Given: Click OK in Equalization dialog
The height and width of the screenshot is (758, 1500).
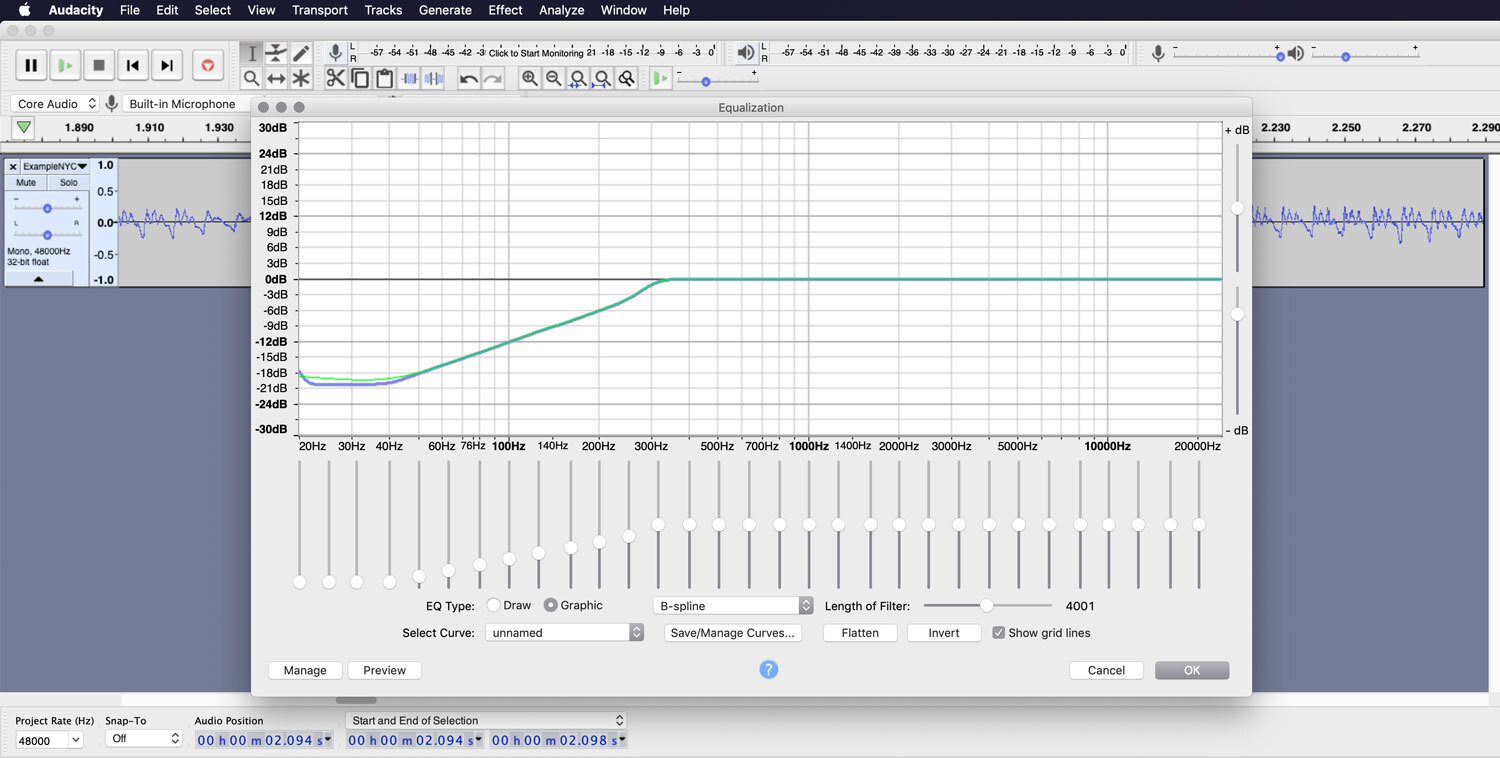Looking at the screenshot, I should tap(1192, 670).
